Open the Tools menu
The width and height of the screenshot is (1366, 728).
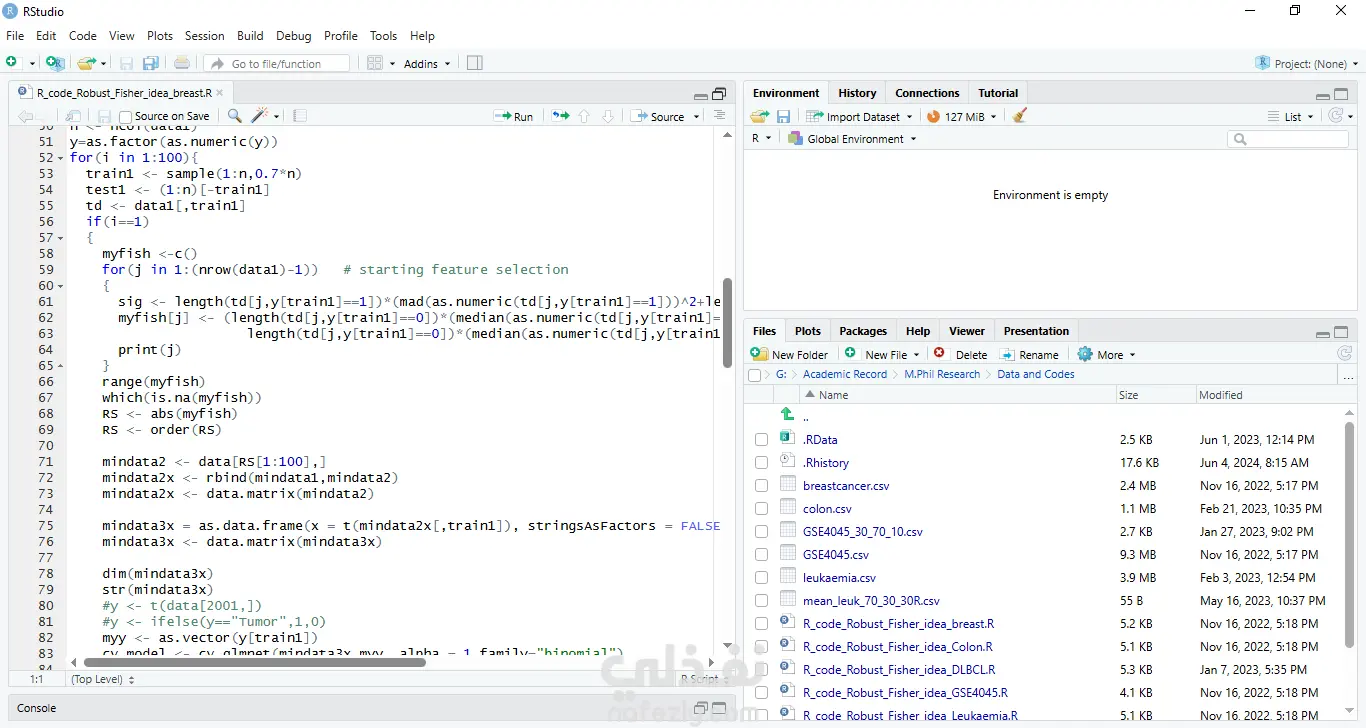383,36
